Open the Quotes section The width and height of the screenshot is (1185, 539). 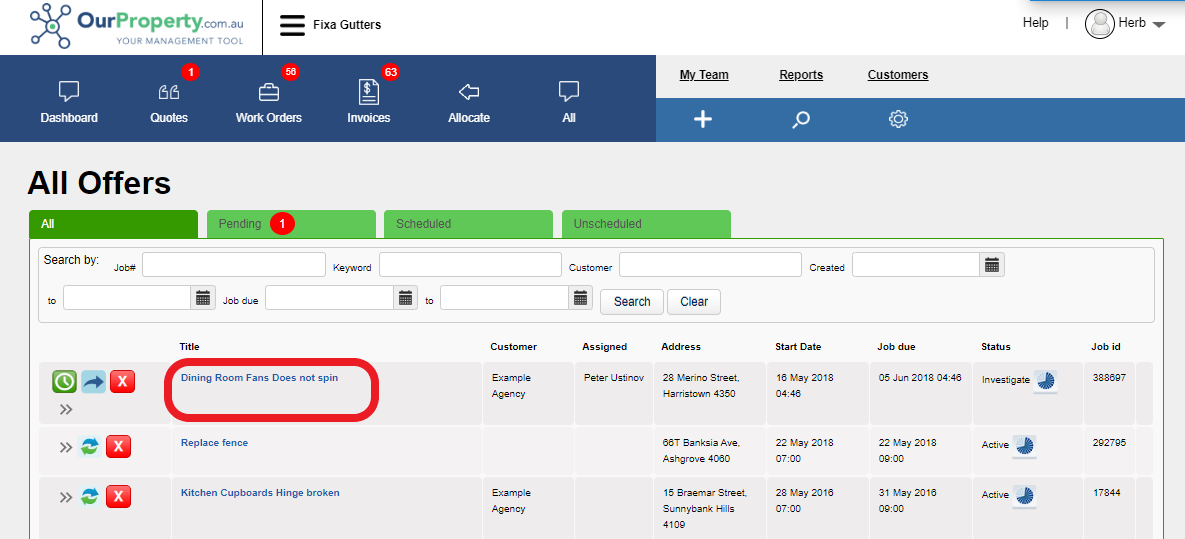click(169, 103)
